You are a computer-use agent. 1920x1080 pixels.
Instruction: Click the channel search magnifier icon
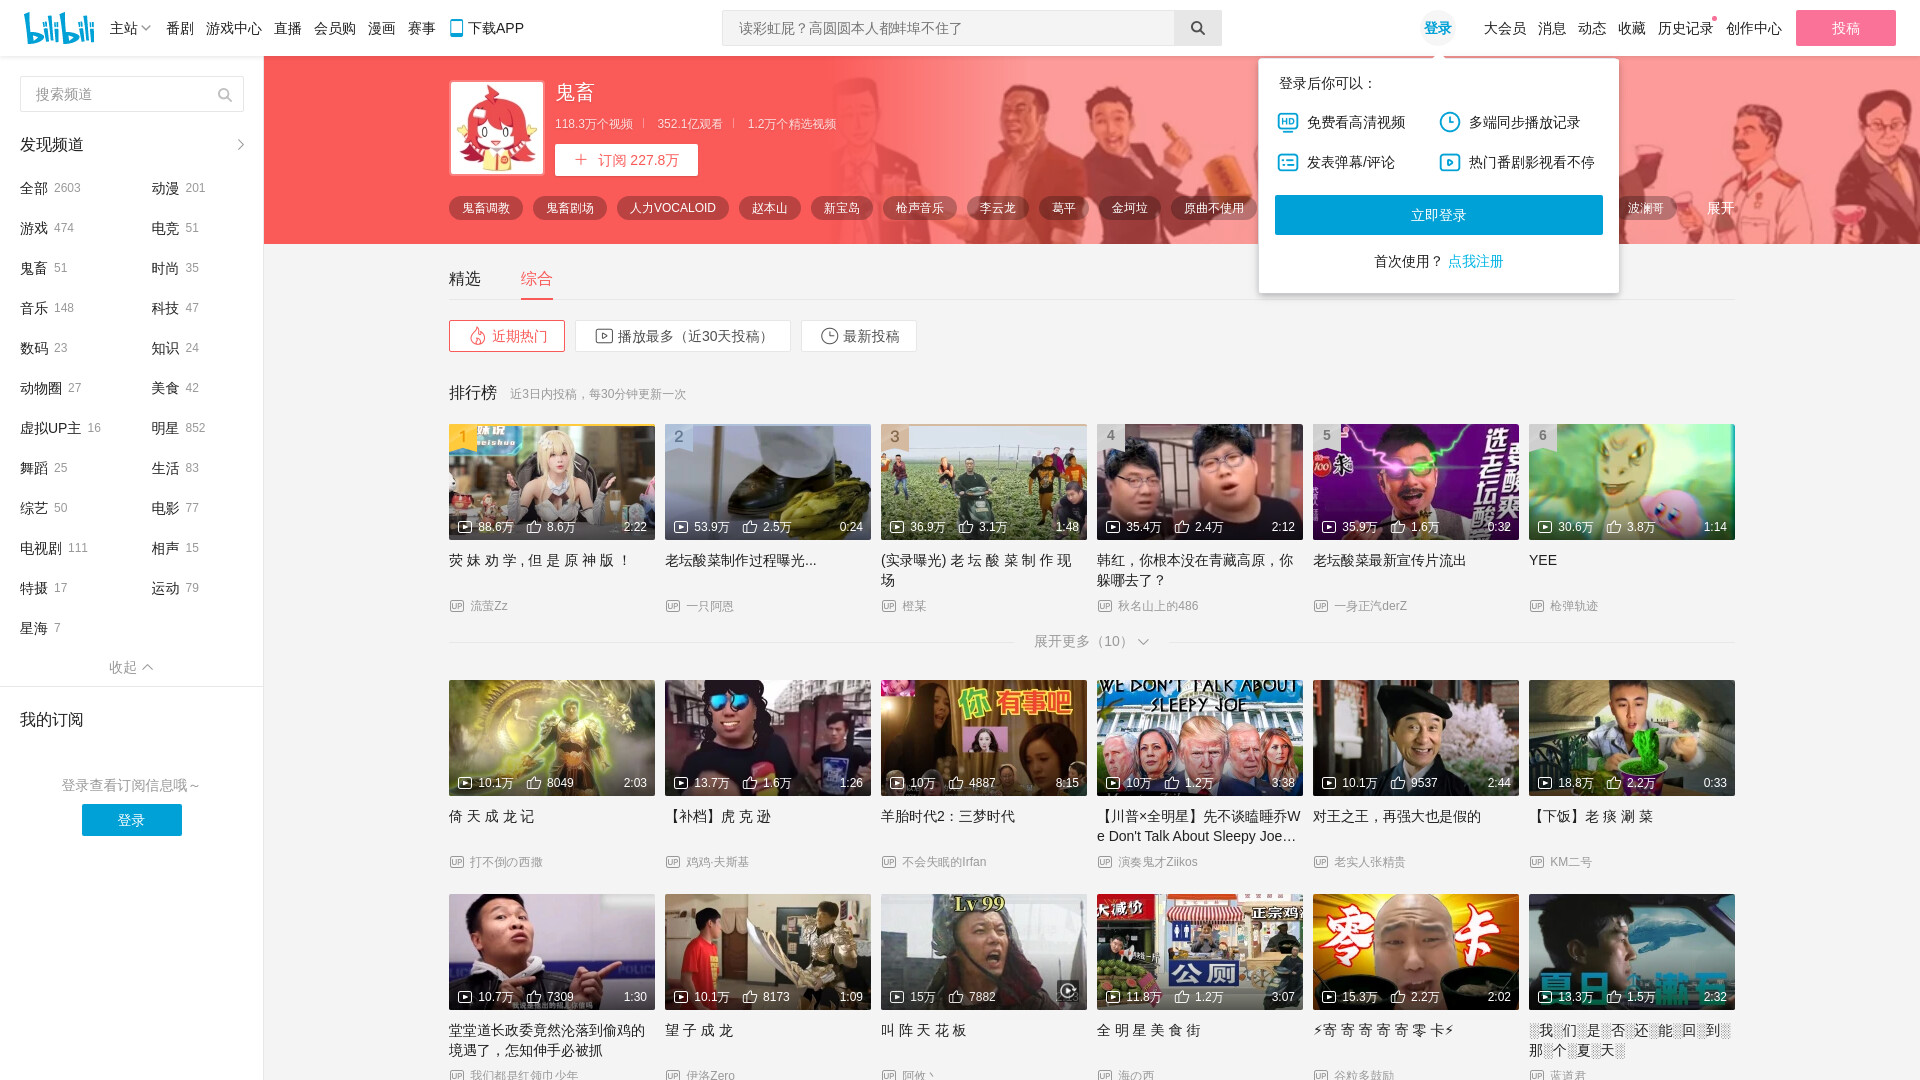225,95
